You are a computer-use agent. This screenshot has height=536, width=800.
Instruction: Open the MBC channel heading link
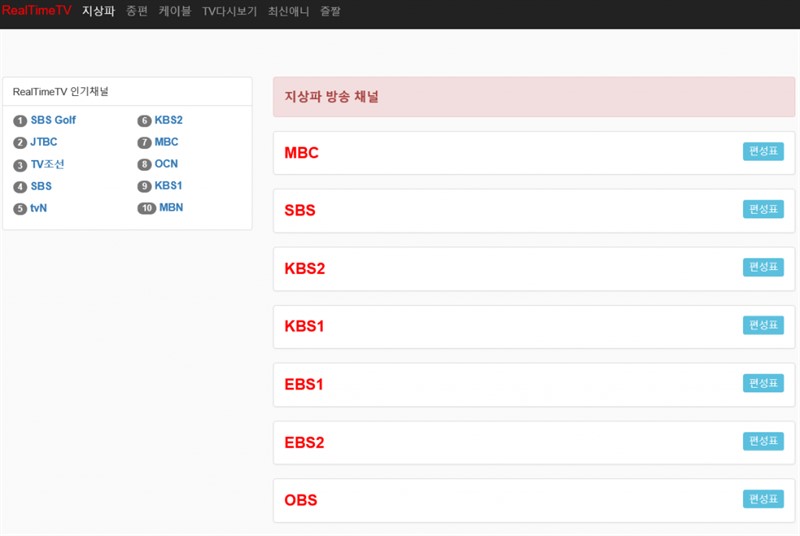tap(302, 153)
